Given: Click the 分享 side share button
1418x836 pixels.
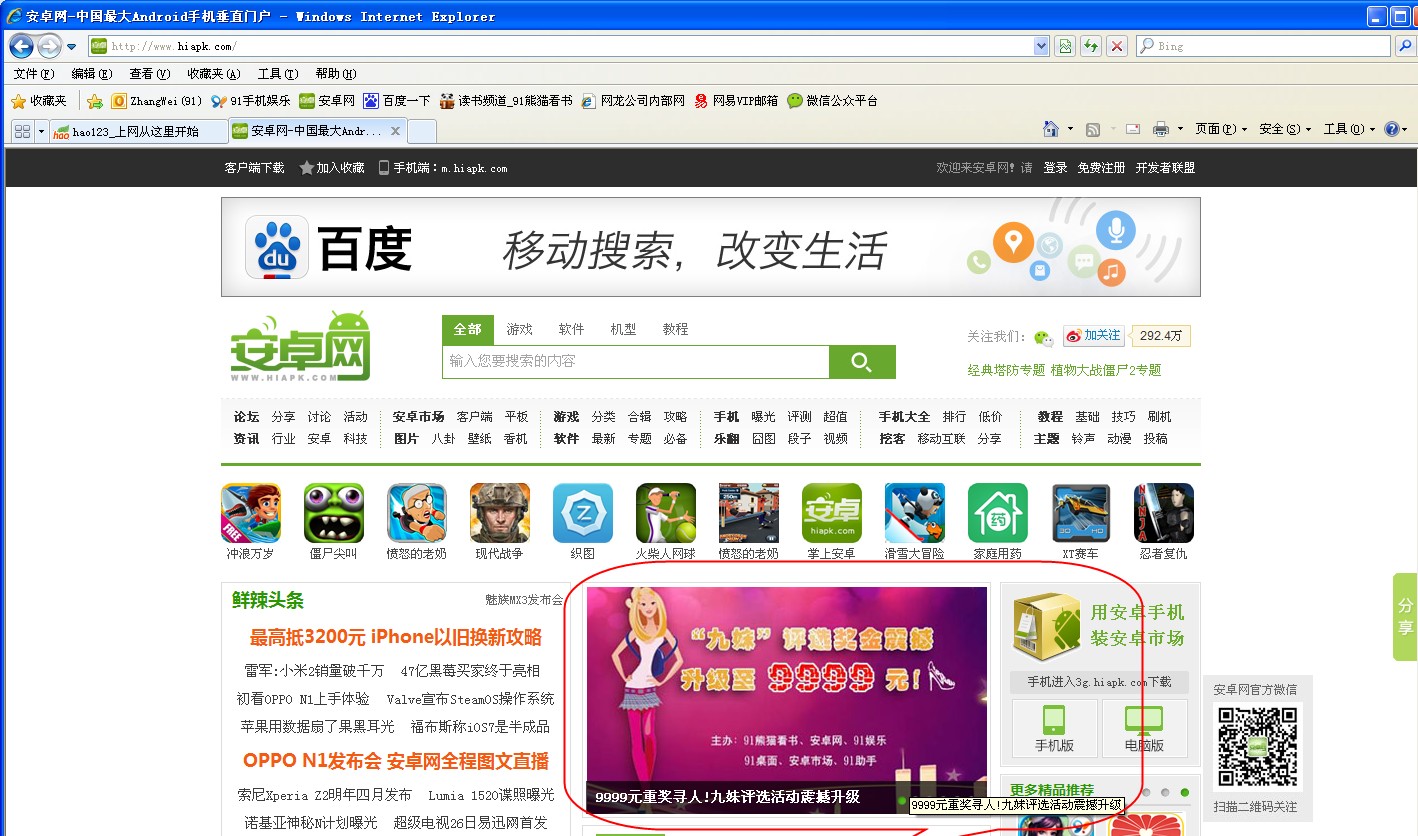Looking at the screenshot, I should tap(1405, 616).
